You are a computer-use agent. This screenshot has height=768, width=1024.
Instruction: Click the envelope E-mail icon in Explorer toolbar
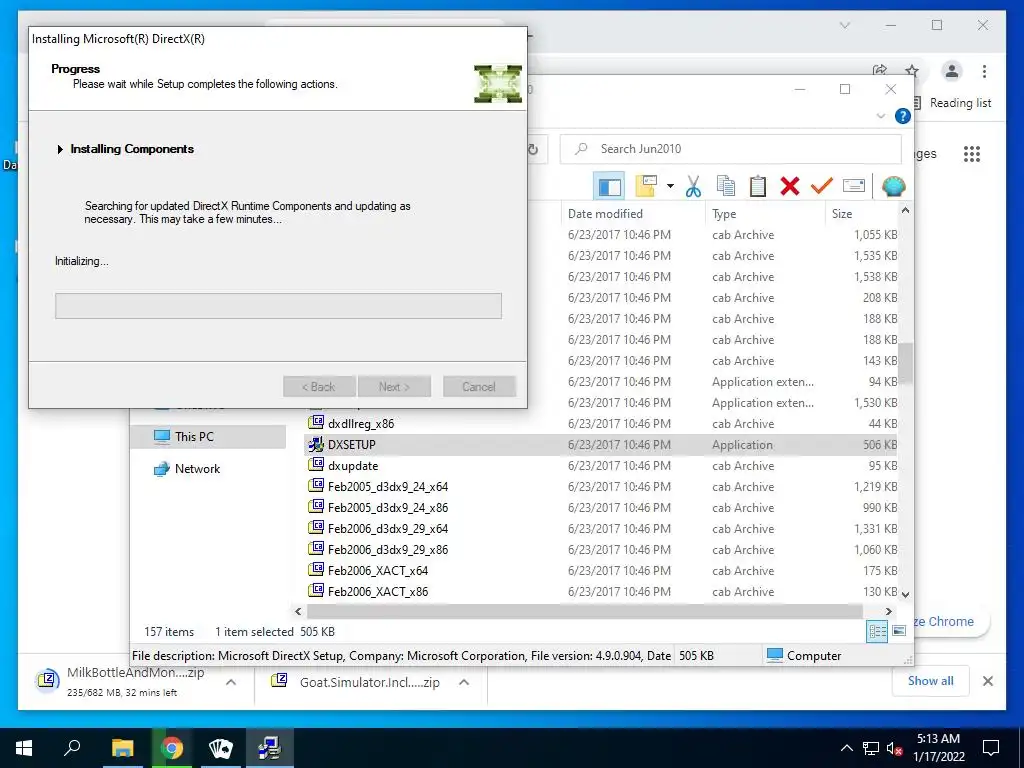(x=854, y=186)
